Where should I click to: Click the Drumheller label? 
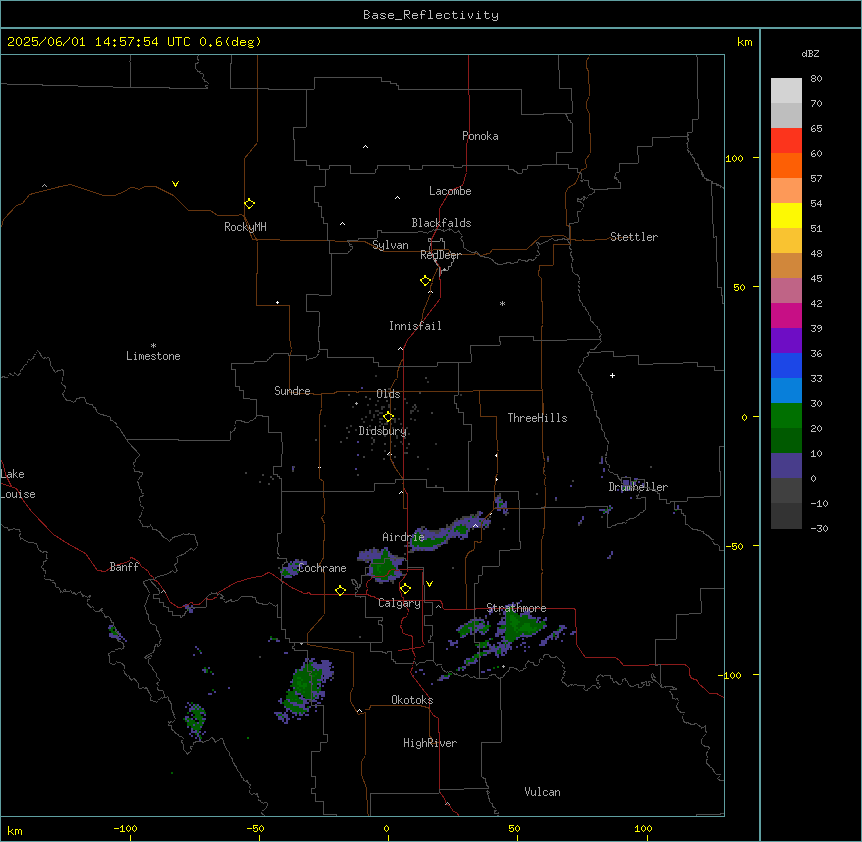coord(638,487)
